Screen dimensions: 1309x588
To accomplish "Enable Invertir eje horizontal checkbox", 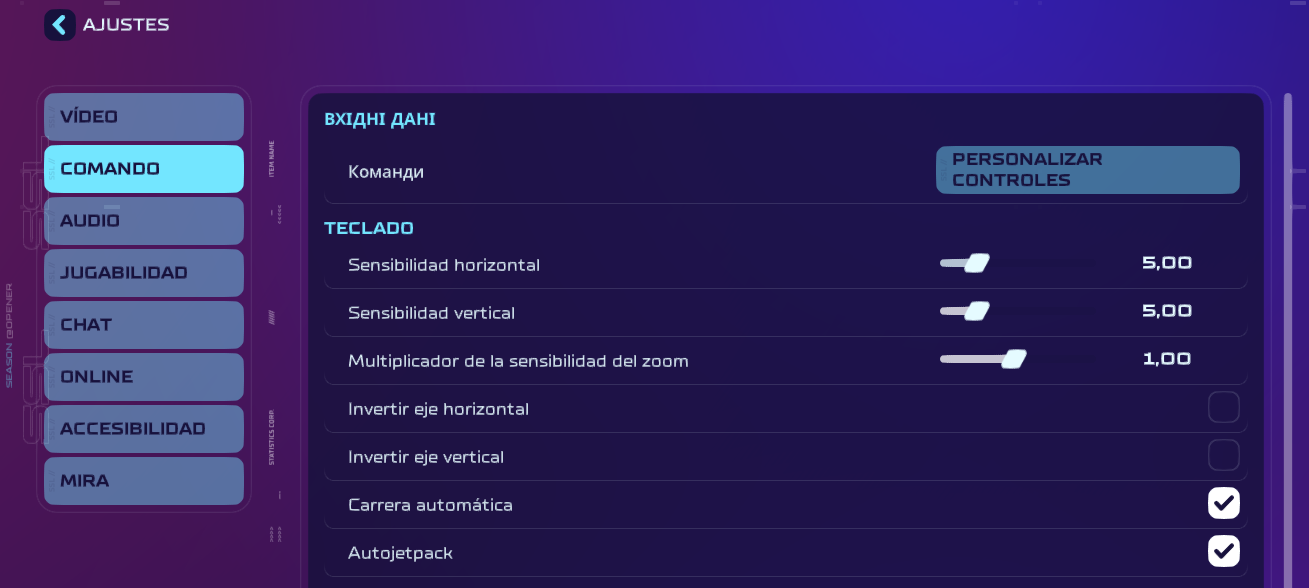I will tap(1223, 408).
